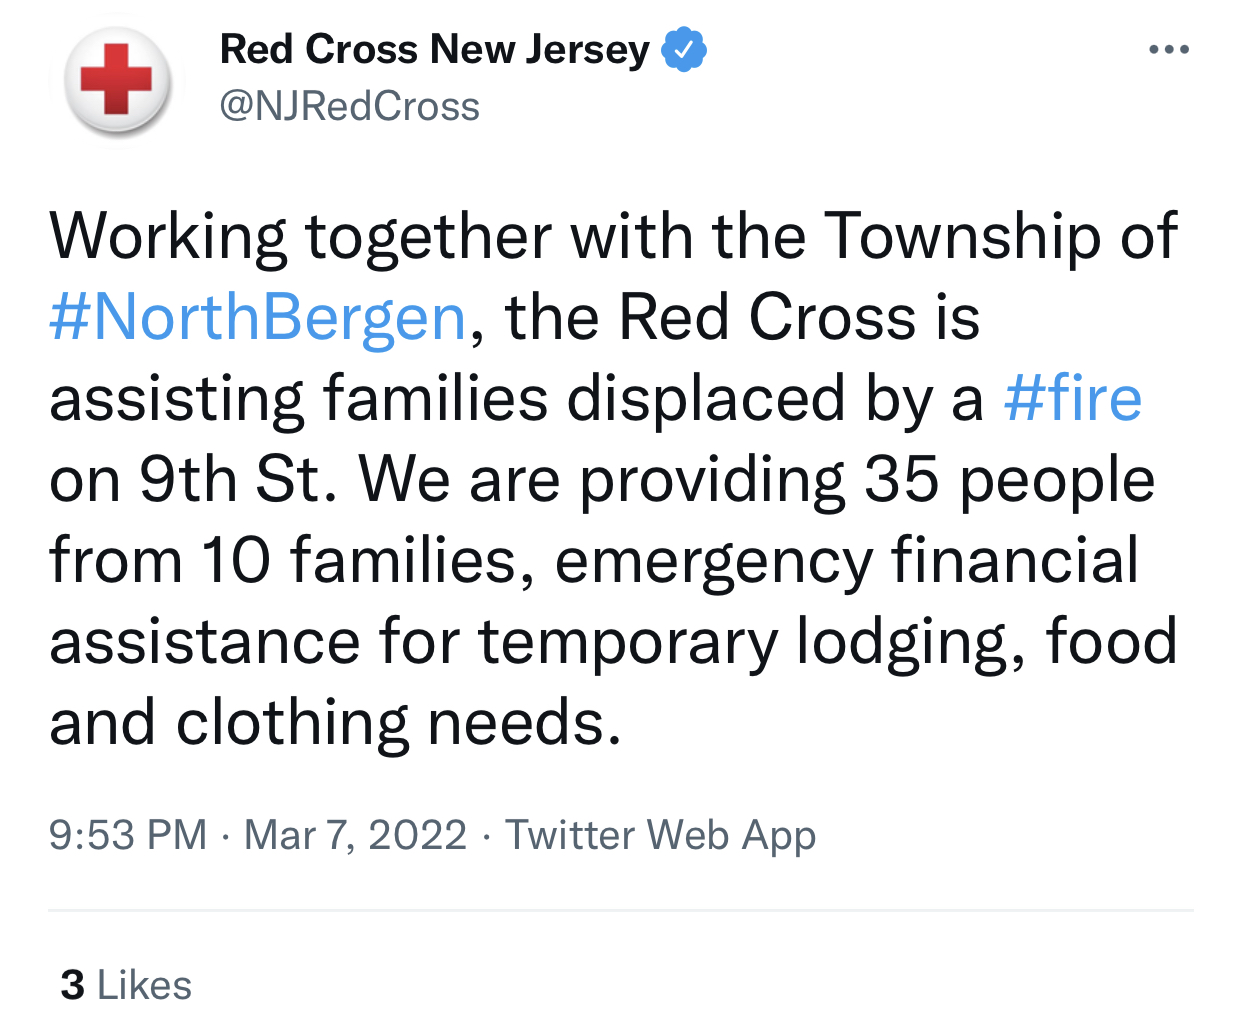The width and height of the screenshot is (1242, 1033).
Task: Click the tweet text "on 9th St."
Action: pos(193,480)
